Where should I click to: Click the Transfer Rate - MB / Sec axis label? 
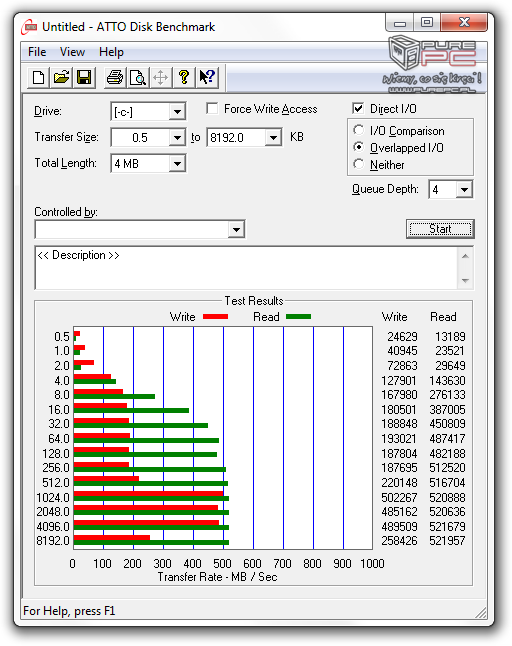(x=217, y=577)
